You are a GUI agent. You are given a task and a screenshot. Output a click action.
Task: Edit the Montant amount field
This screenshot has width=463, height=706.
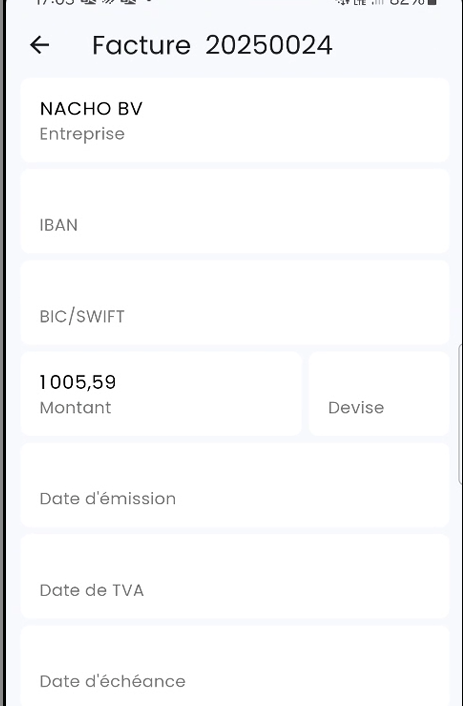[161, 394]
